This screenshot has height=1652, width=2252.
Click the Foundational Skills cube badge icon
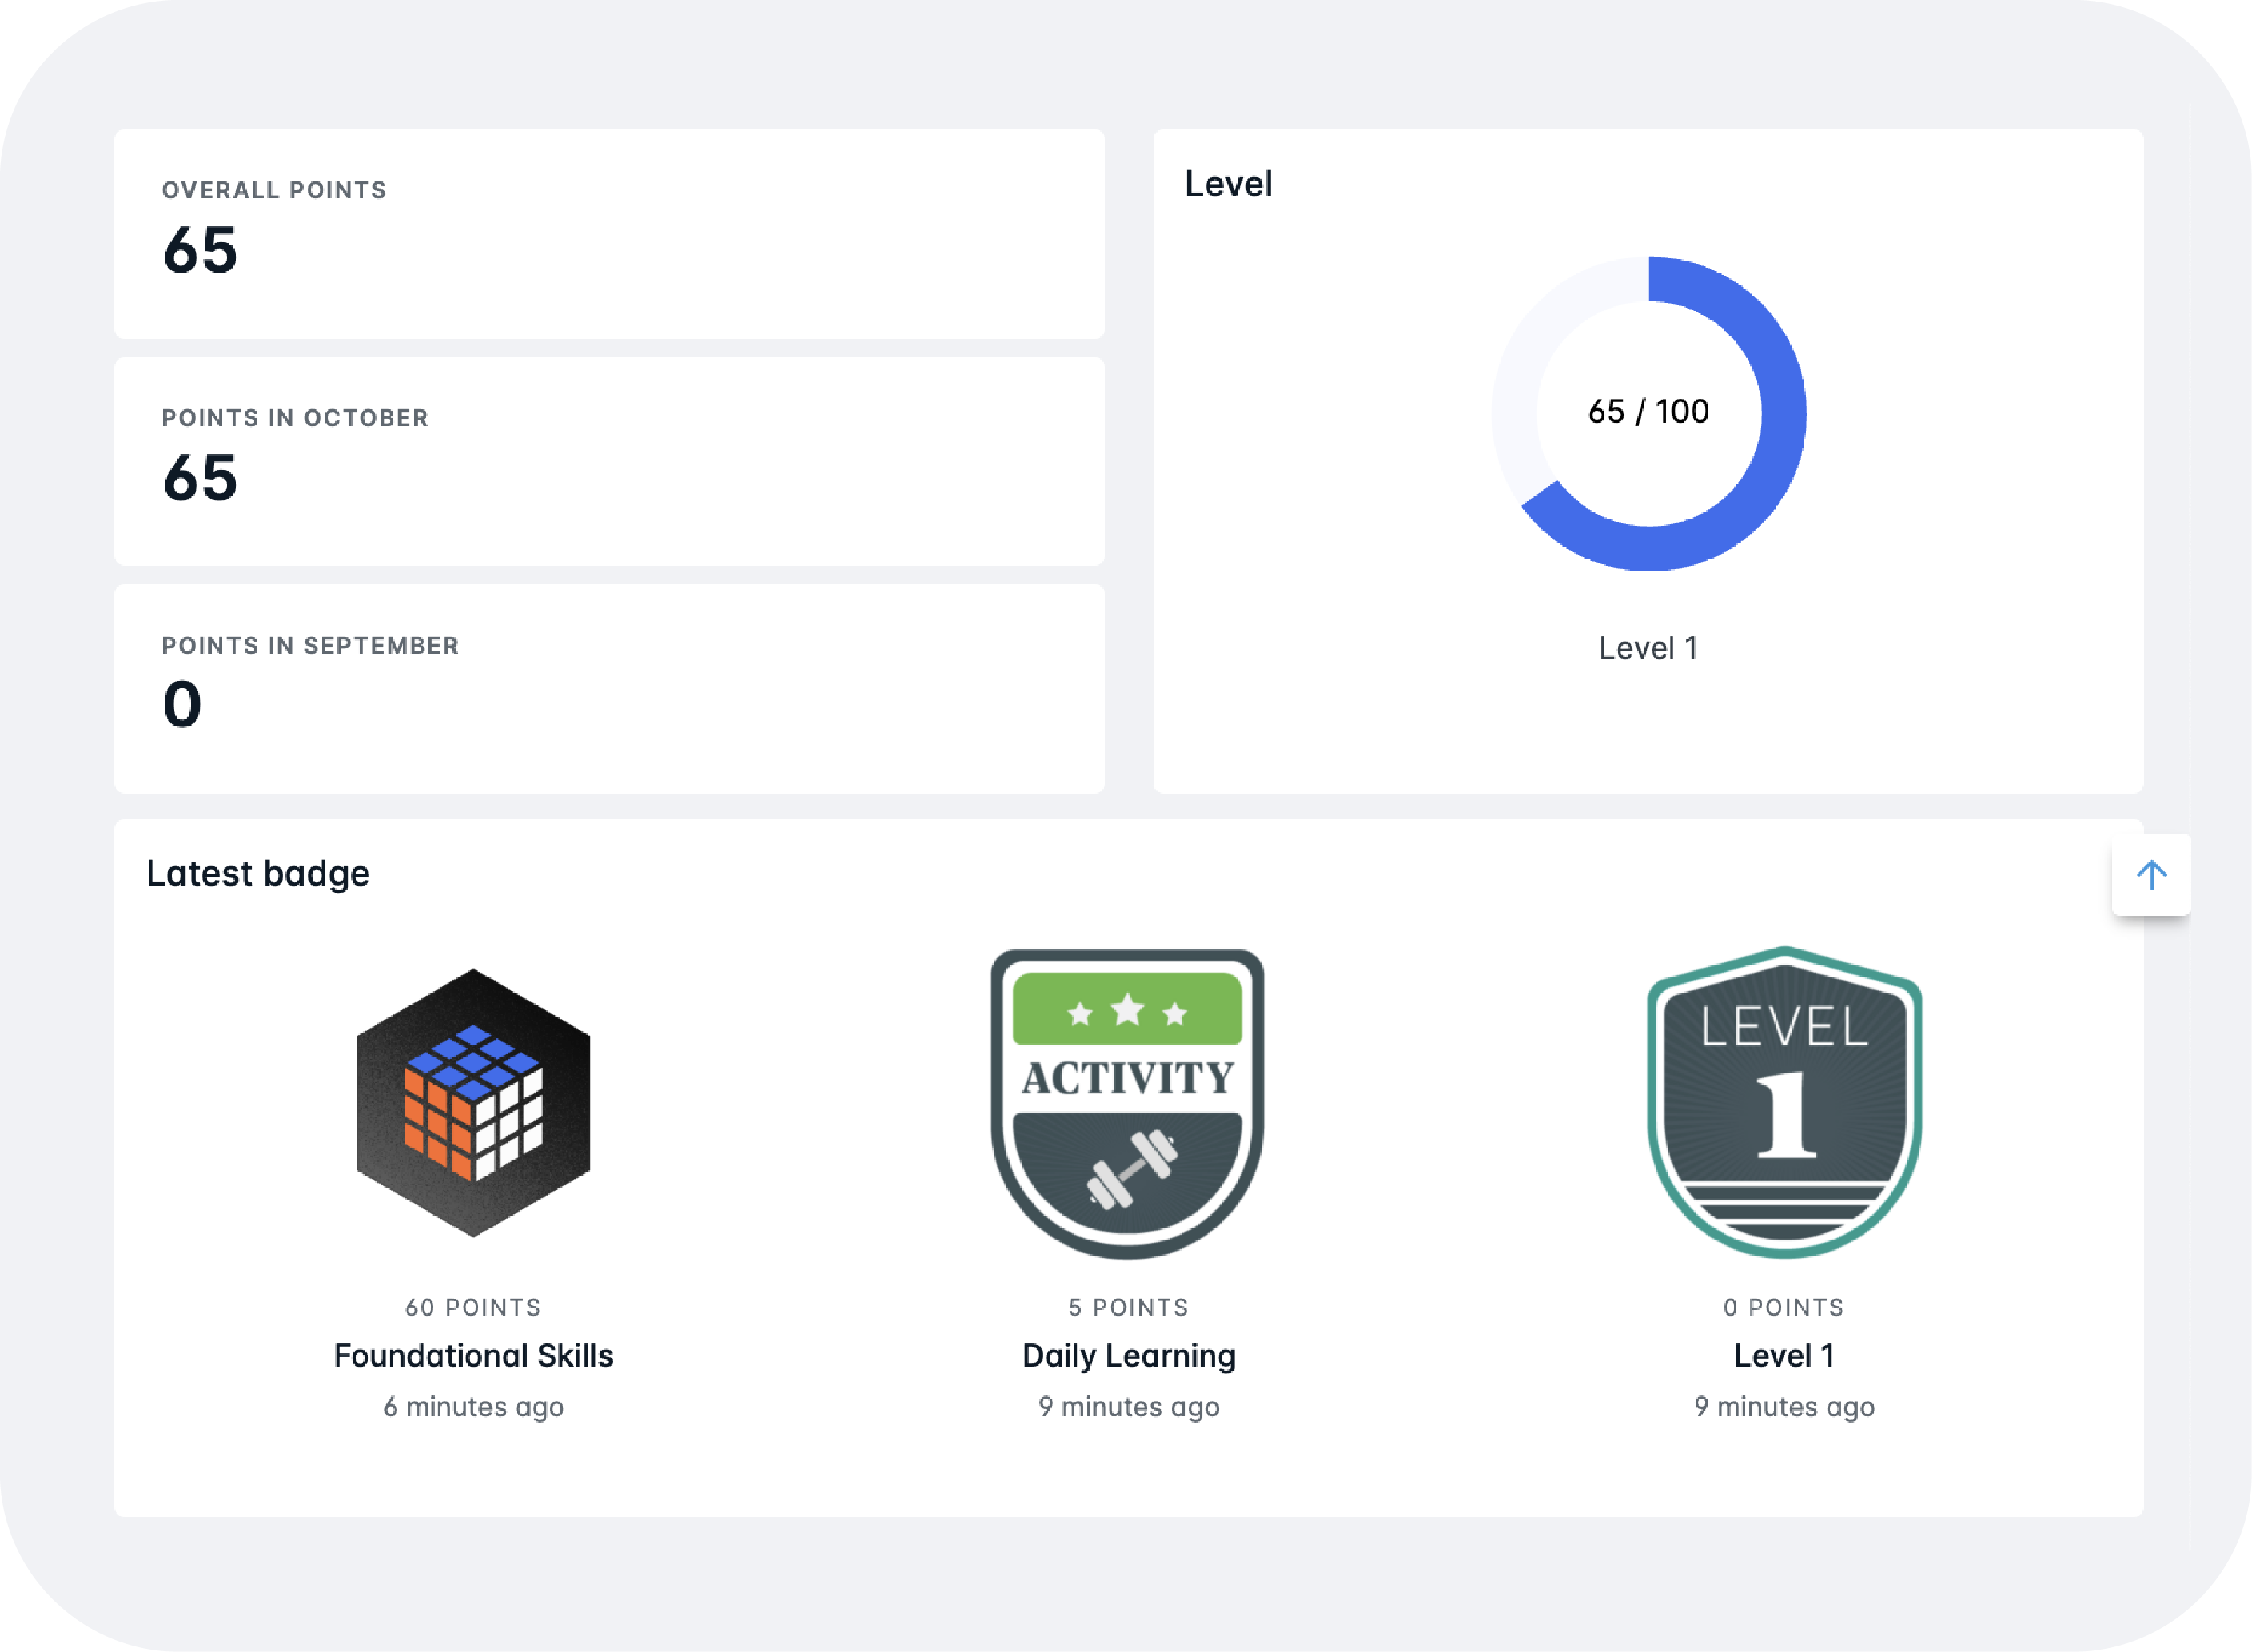coord(473,1102)
